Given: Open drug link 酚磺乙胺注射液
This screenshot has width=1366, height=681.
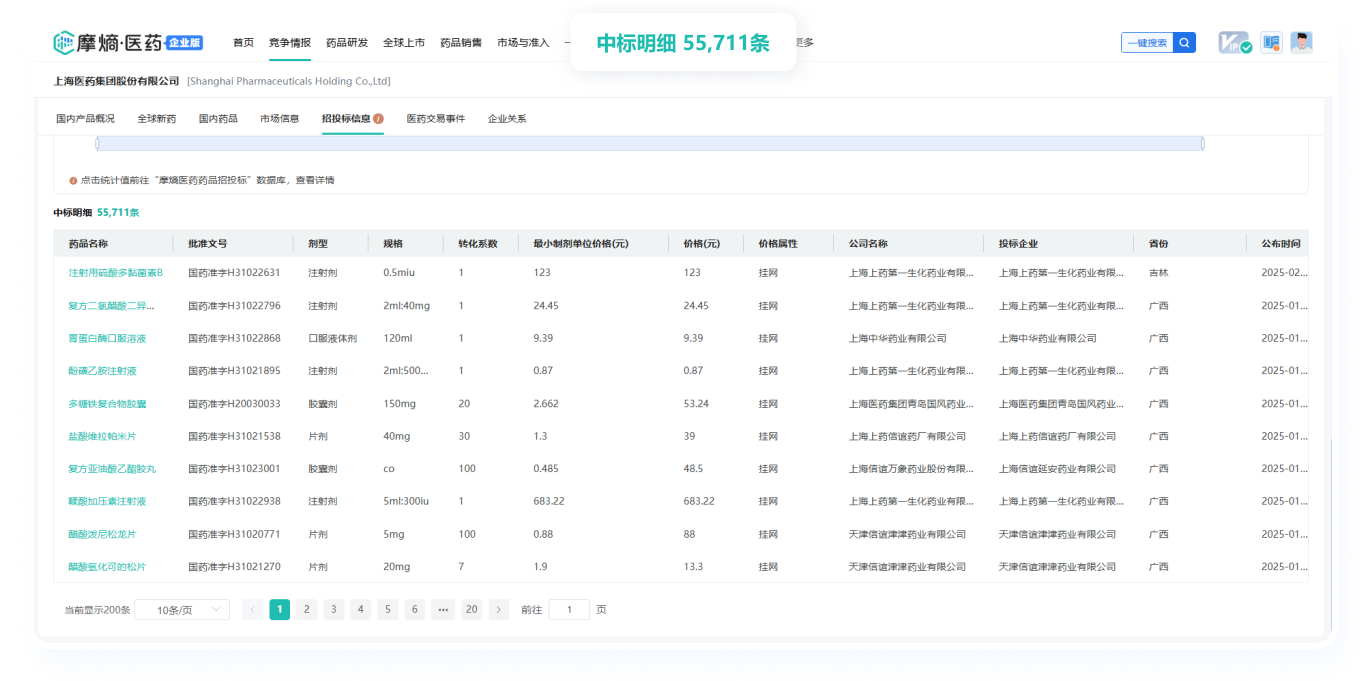Looking at the screenshot, I should click(102, 370).
